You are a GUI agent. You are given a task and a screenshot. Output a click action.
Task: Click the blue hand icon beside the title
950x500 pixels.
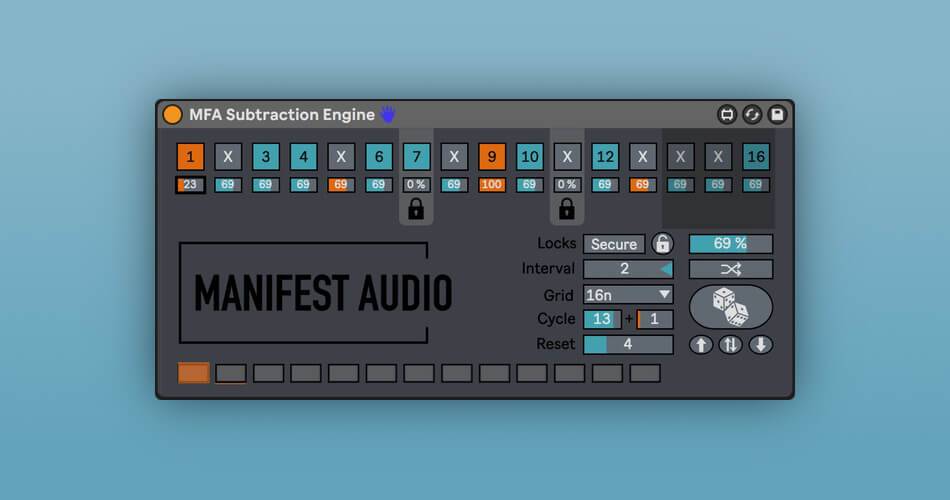388,114
